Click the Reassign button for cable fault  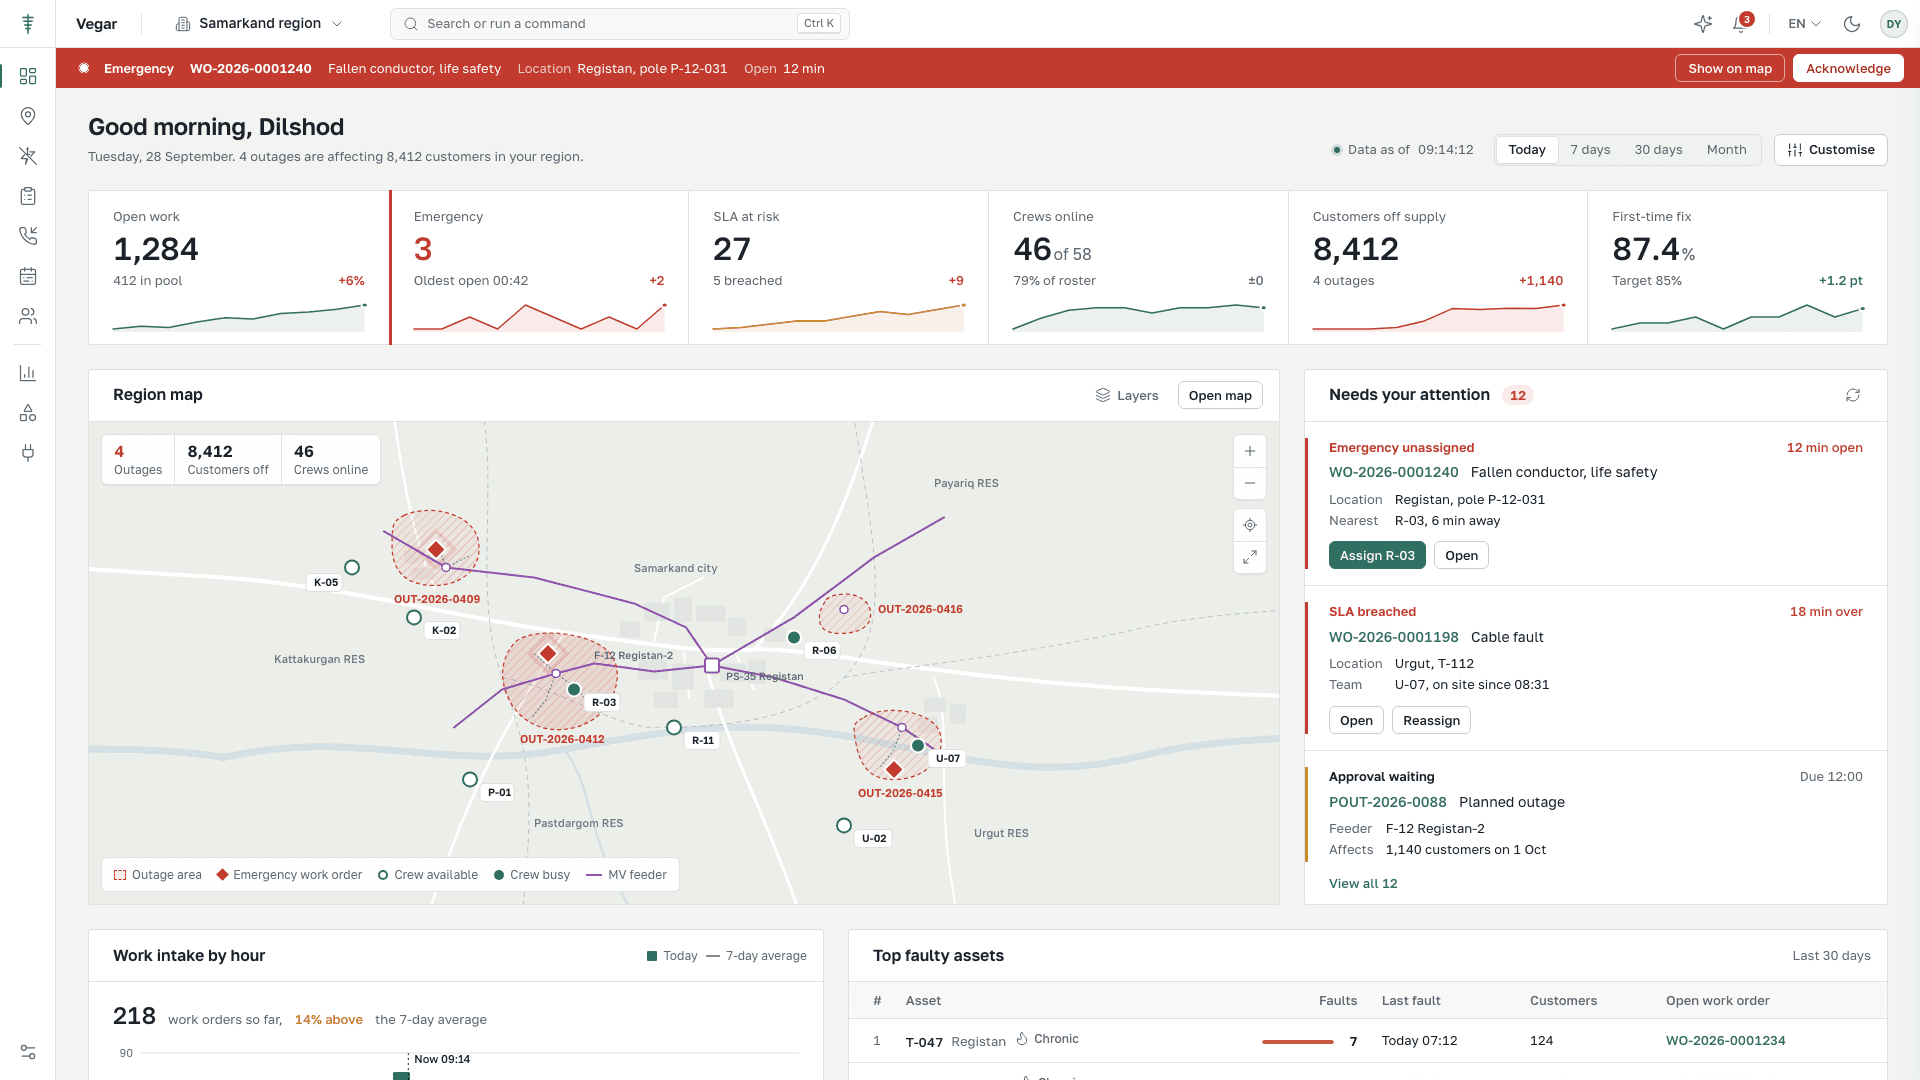[x=1431, y=720]
